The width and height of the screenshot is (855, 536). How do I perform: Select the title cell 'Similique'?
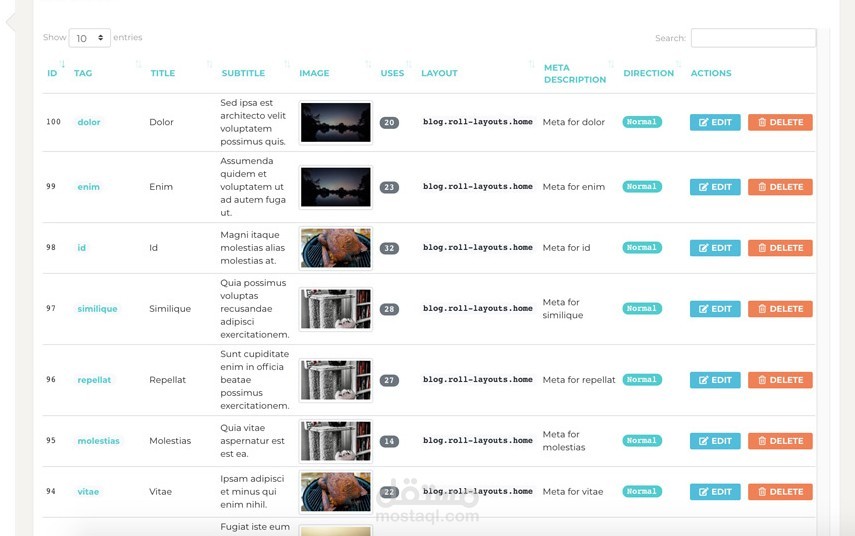[x=170, y=309]
